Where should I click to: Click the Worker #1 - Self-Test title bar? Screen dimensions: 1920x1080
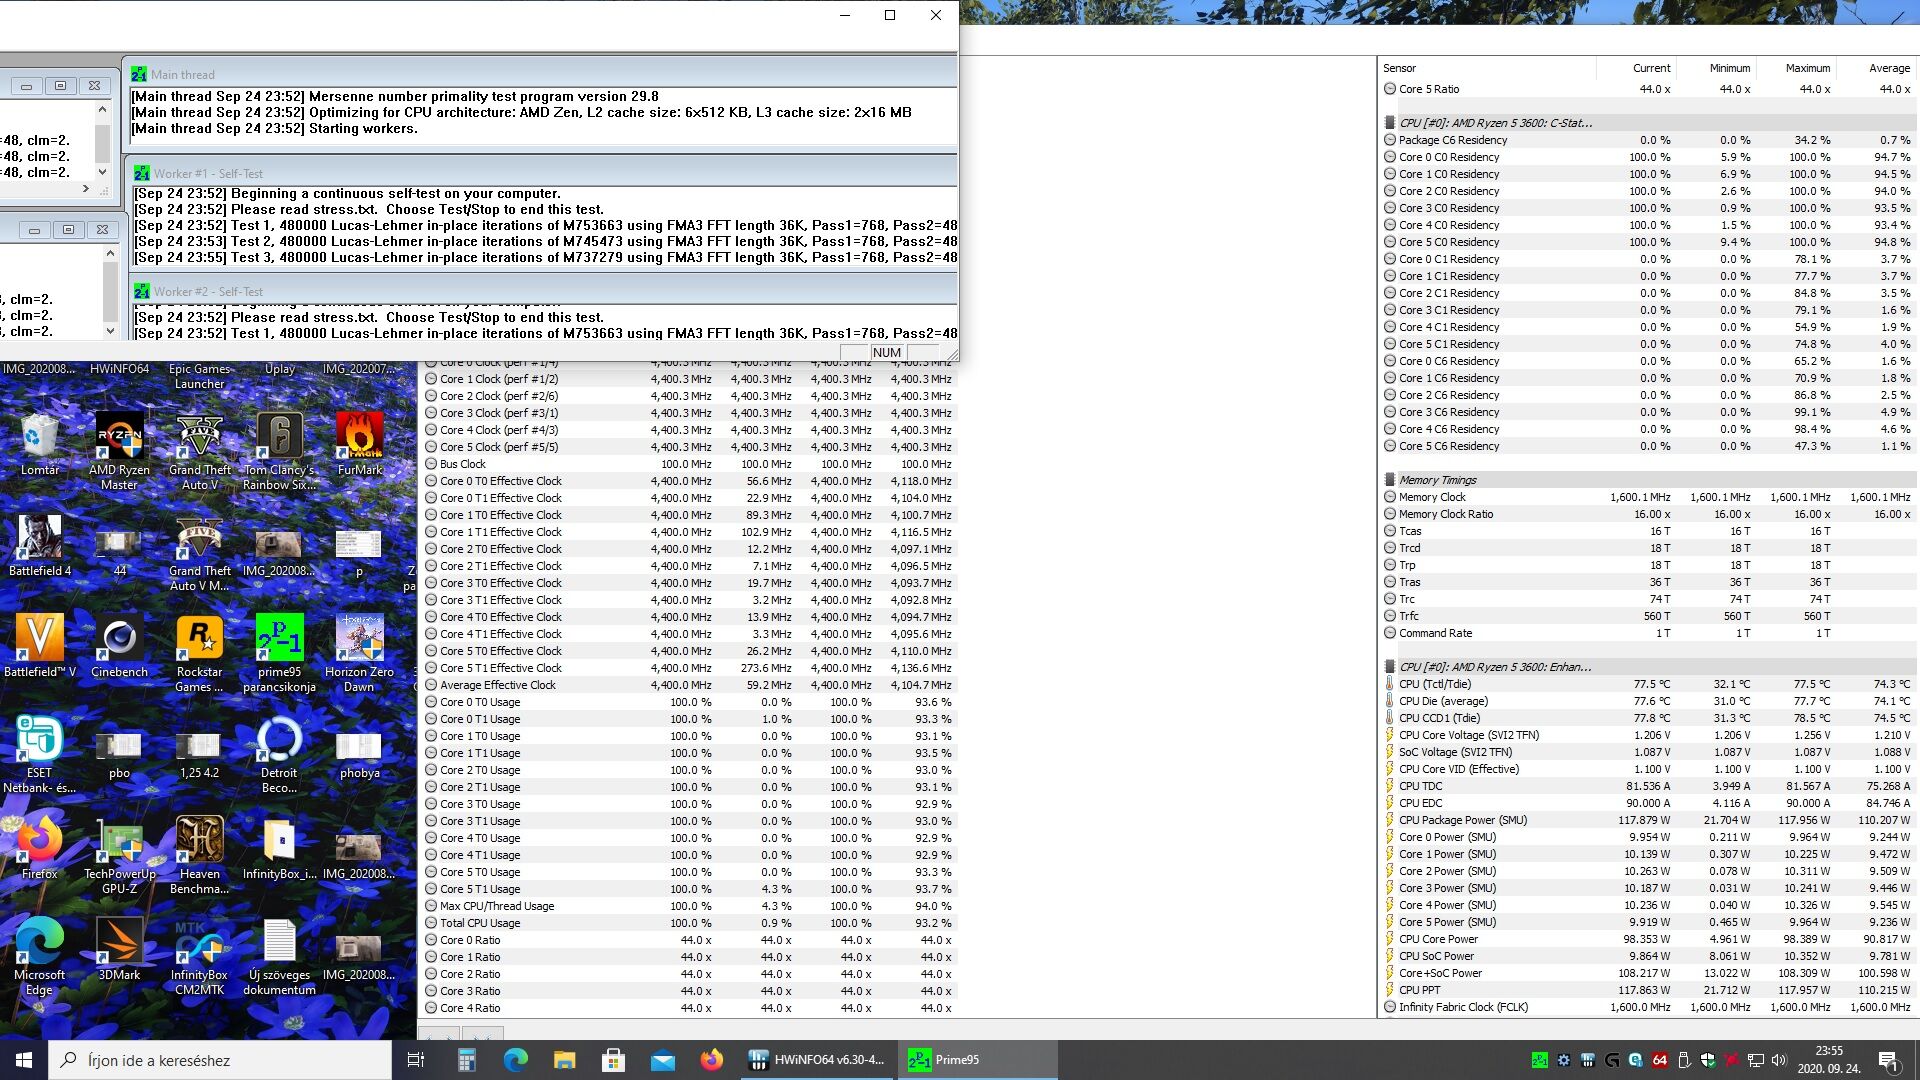[x=541, y=173]
